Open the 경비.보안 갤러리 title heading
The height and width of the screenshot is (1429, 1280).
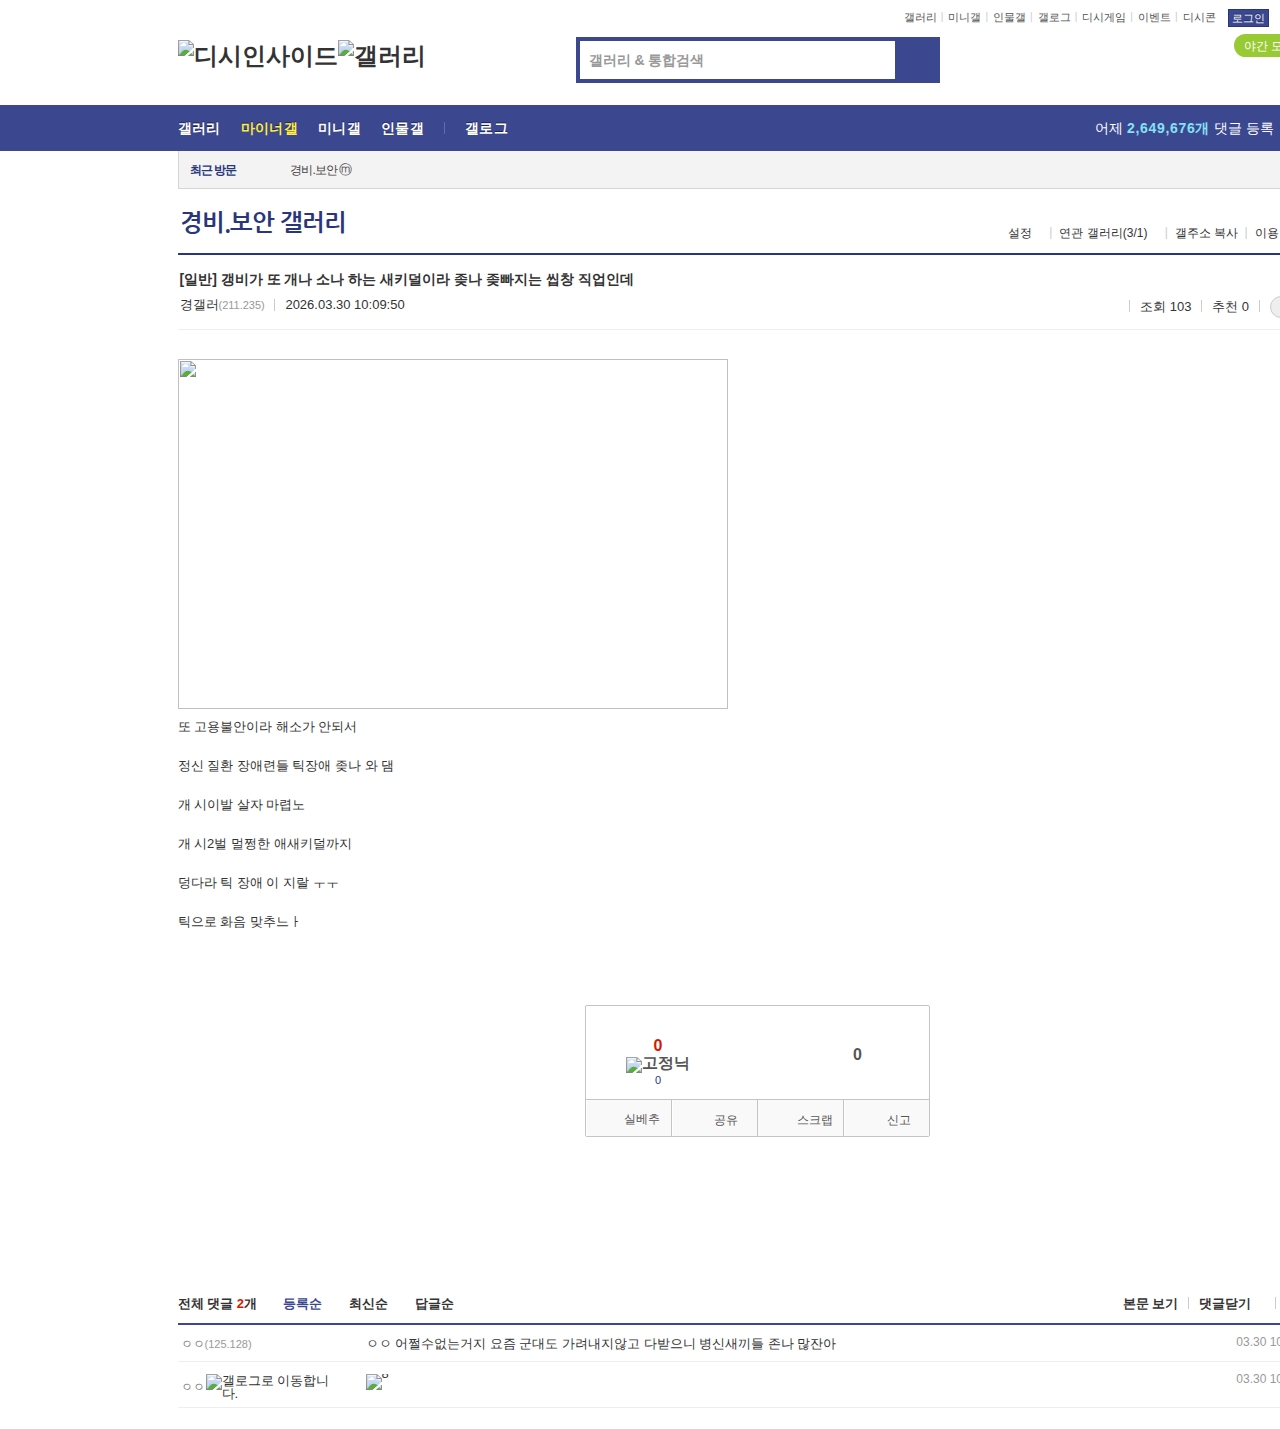(x=263, y=222)
